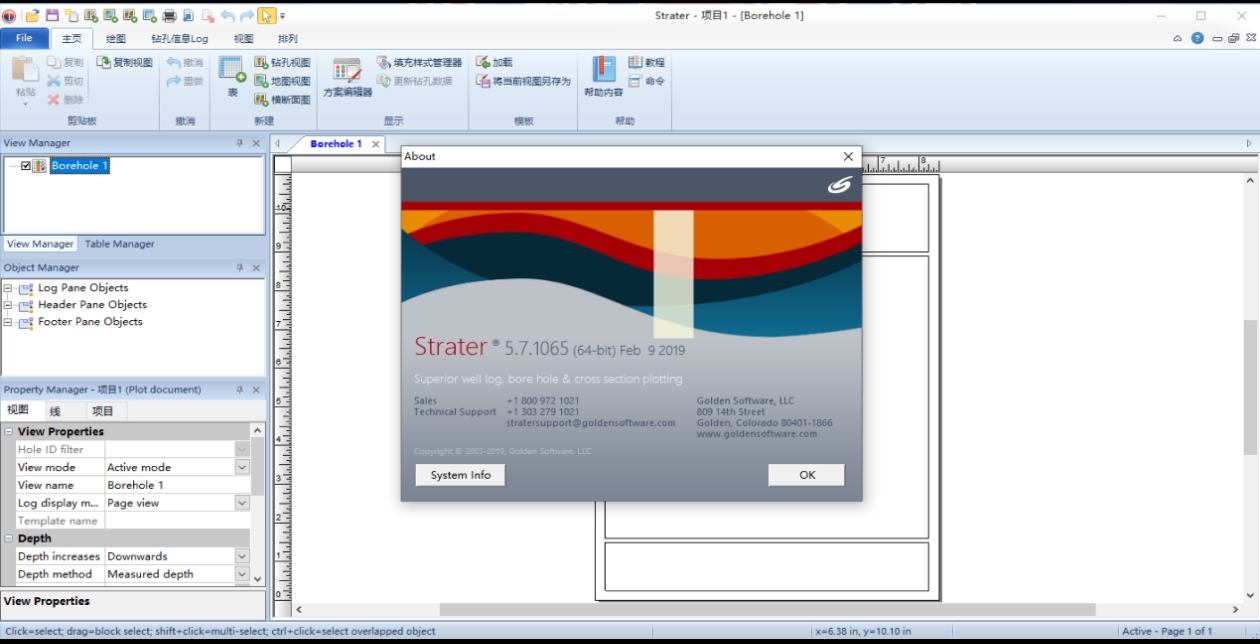Close the About dialog with X
Screen dimensions: 1260x644
tap(848, 156)
